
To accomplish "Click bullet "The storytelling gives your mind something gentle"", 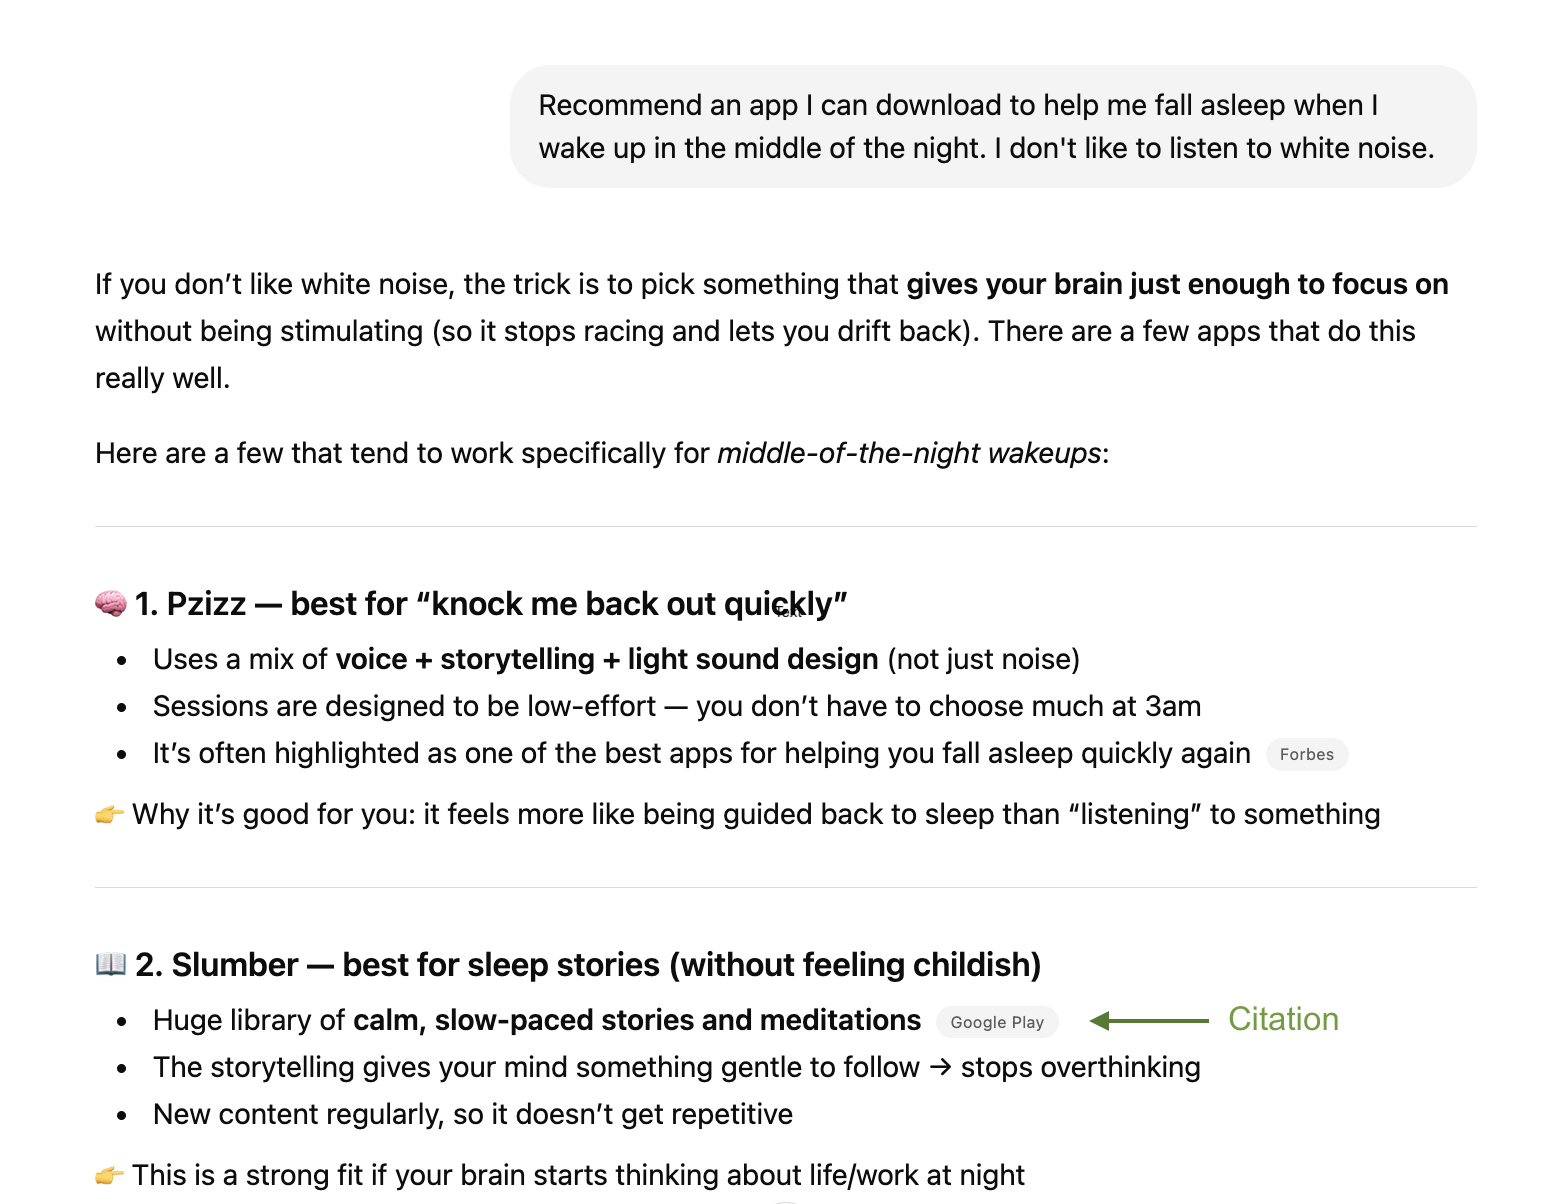I will tap(677, 1068).
